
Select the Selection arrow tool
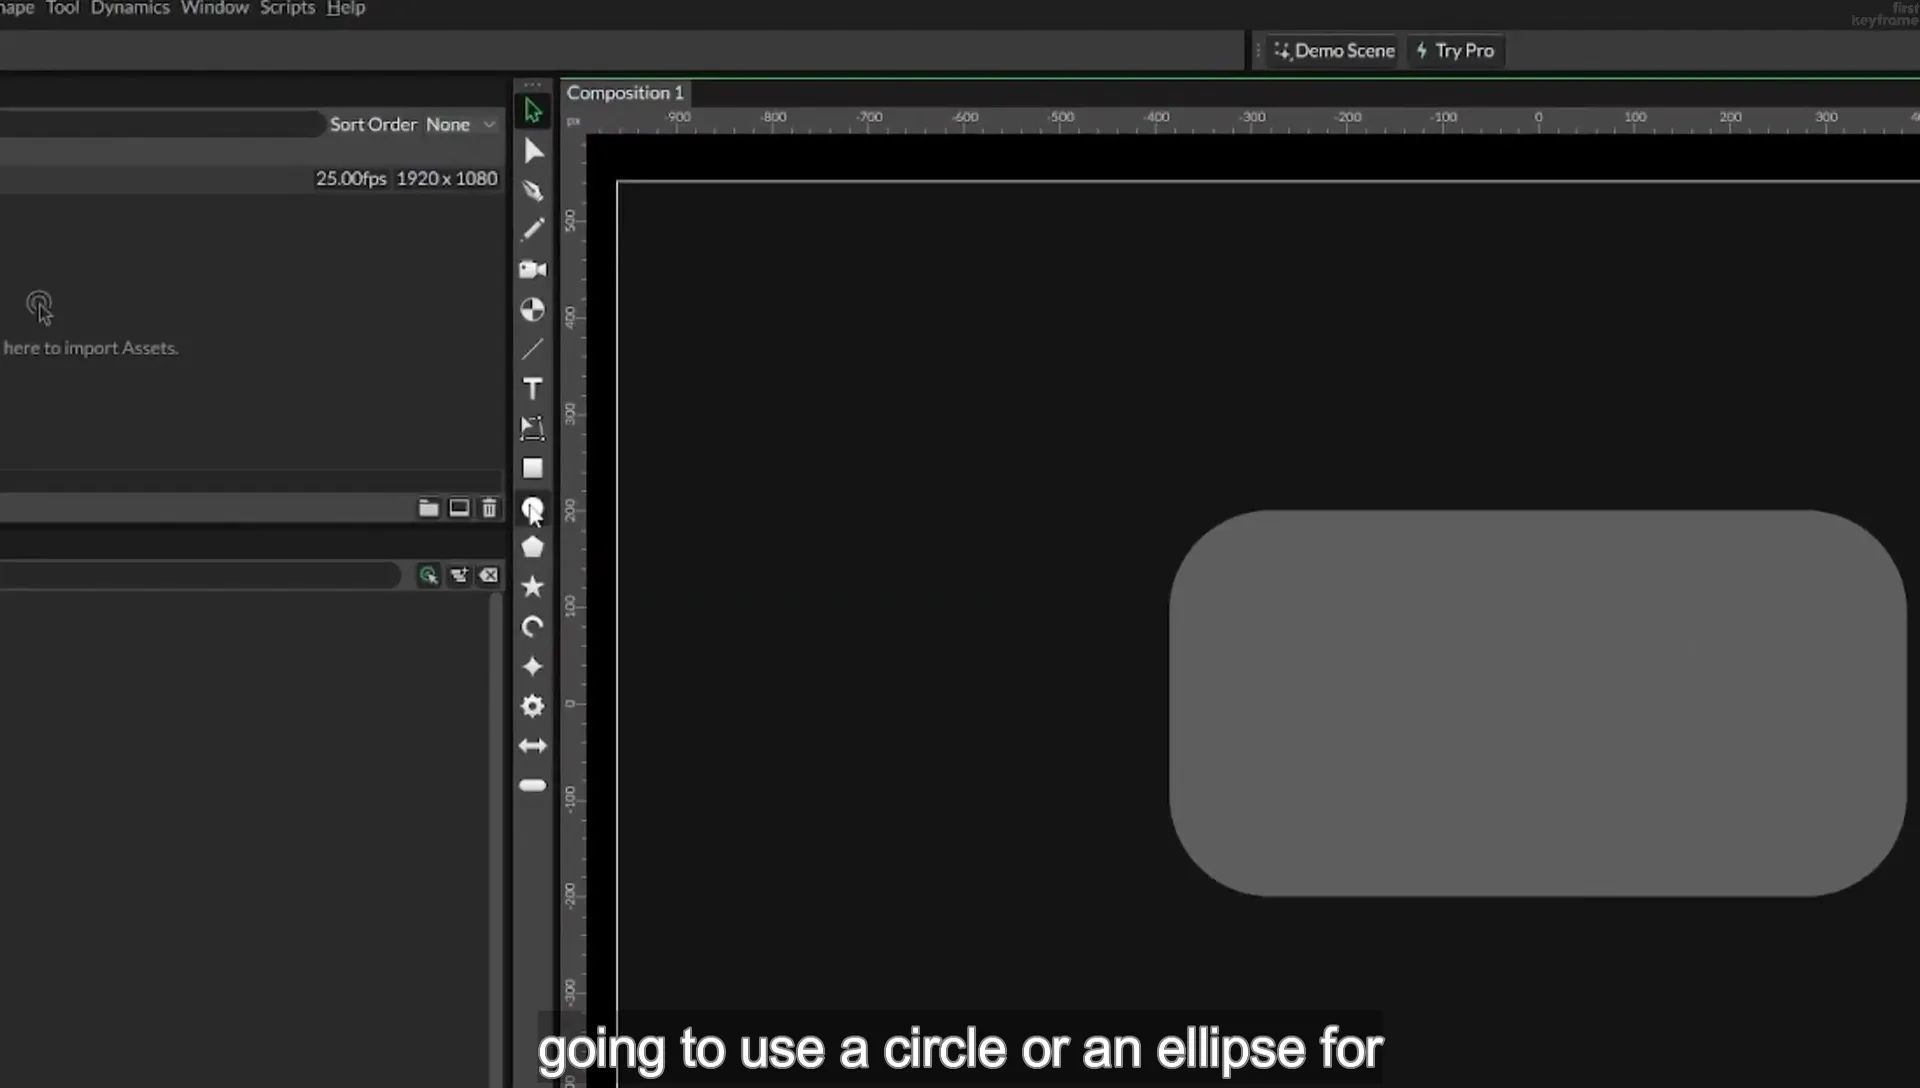[x=533, y=111]
